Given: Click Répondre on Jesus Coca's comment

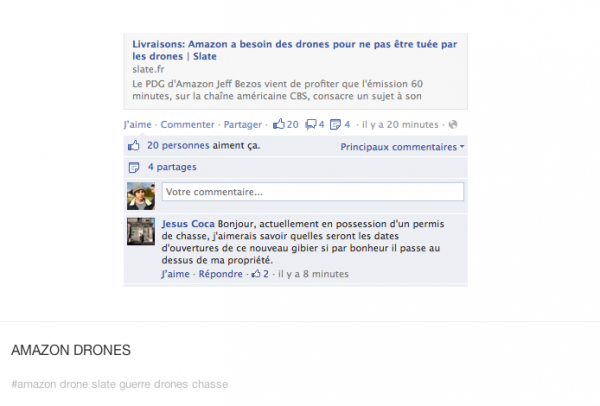Looking at the screenshot, I should click(x=220, y=274).
